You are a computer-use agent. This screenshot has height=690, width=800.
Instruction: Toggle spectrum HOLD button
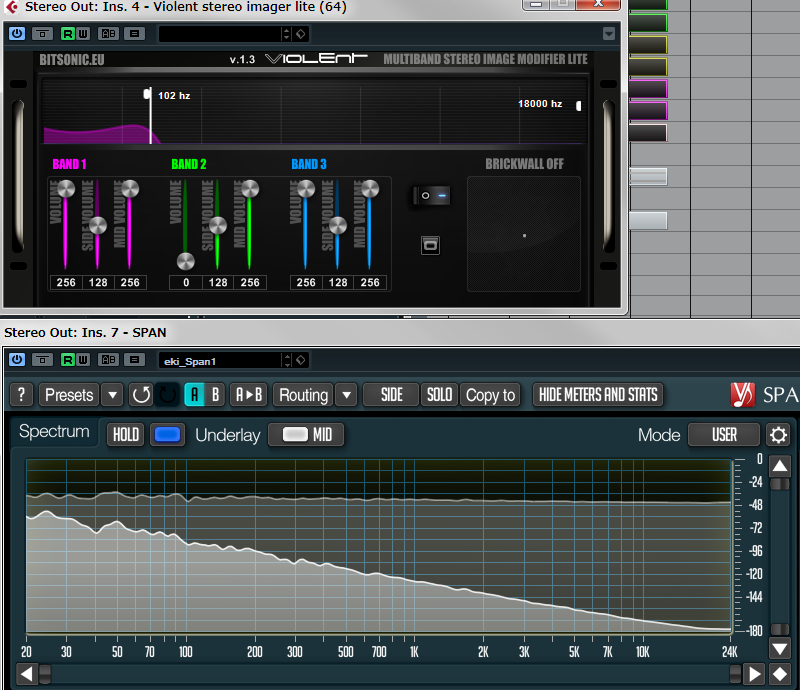pyautogui.click(x=126, y=435)
